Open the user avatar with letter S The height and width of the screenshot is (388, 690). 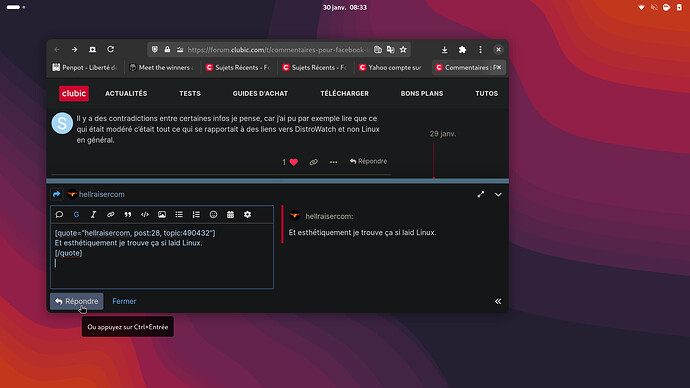pyautogui.click(x=62, y=124)
